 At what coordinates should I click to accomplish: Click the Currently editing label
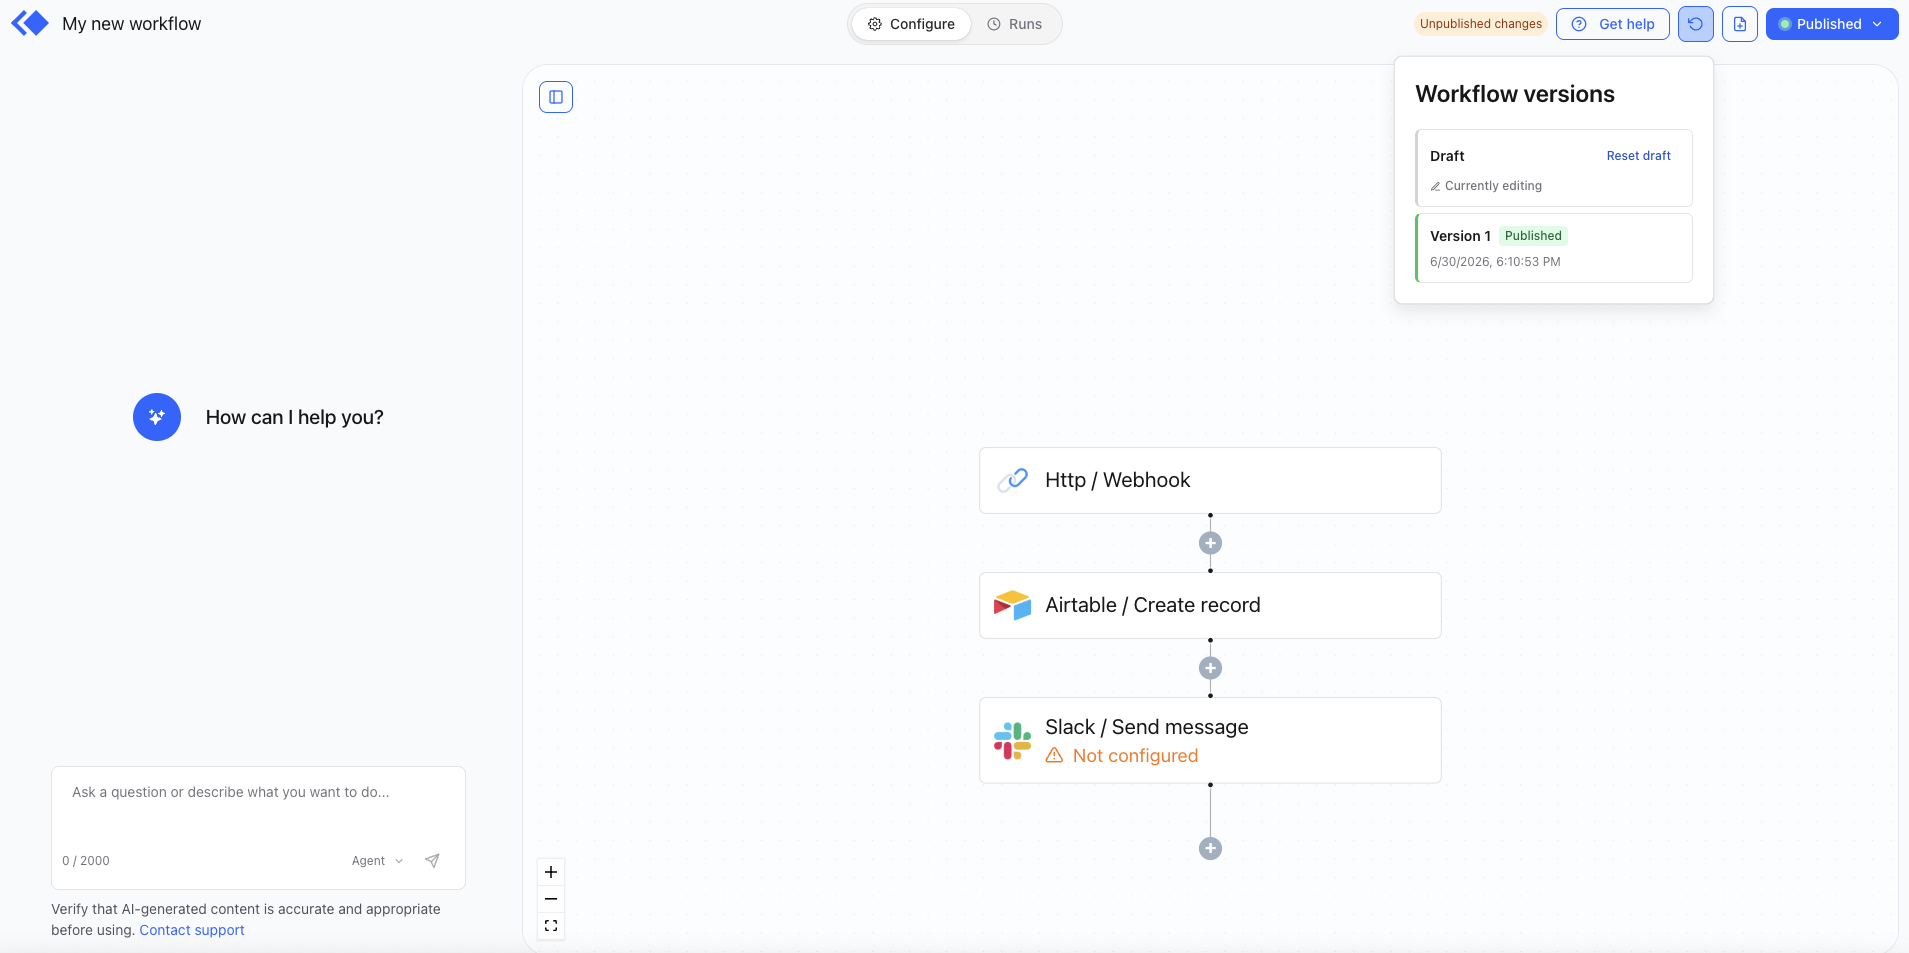click(x=1493, y=186)
